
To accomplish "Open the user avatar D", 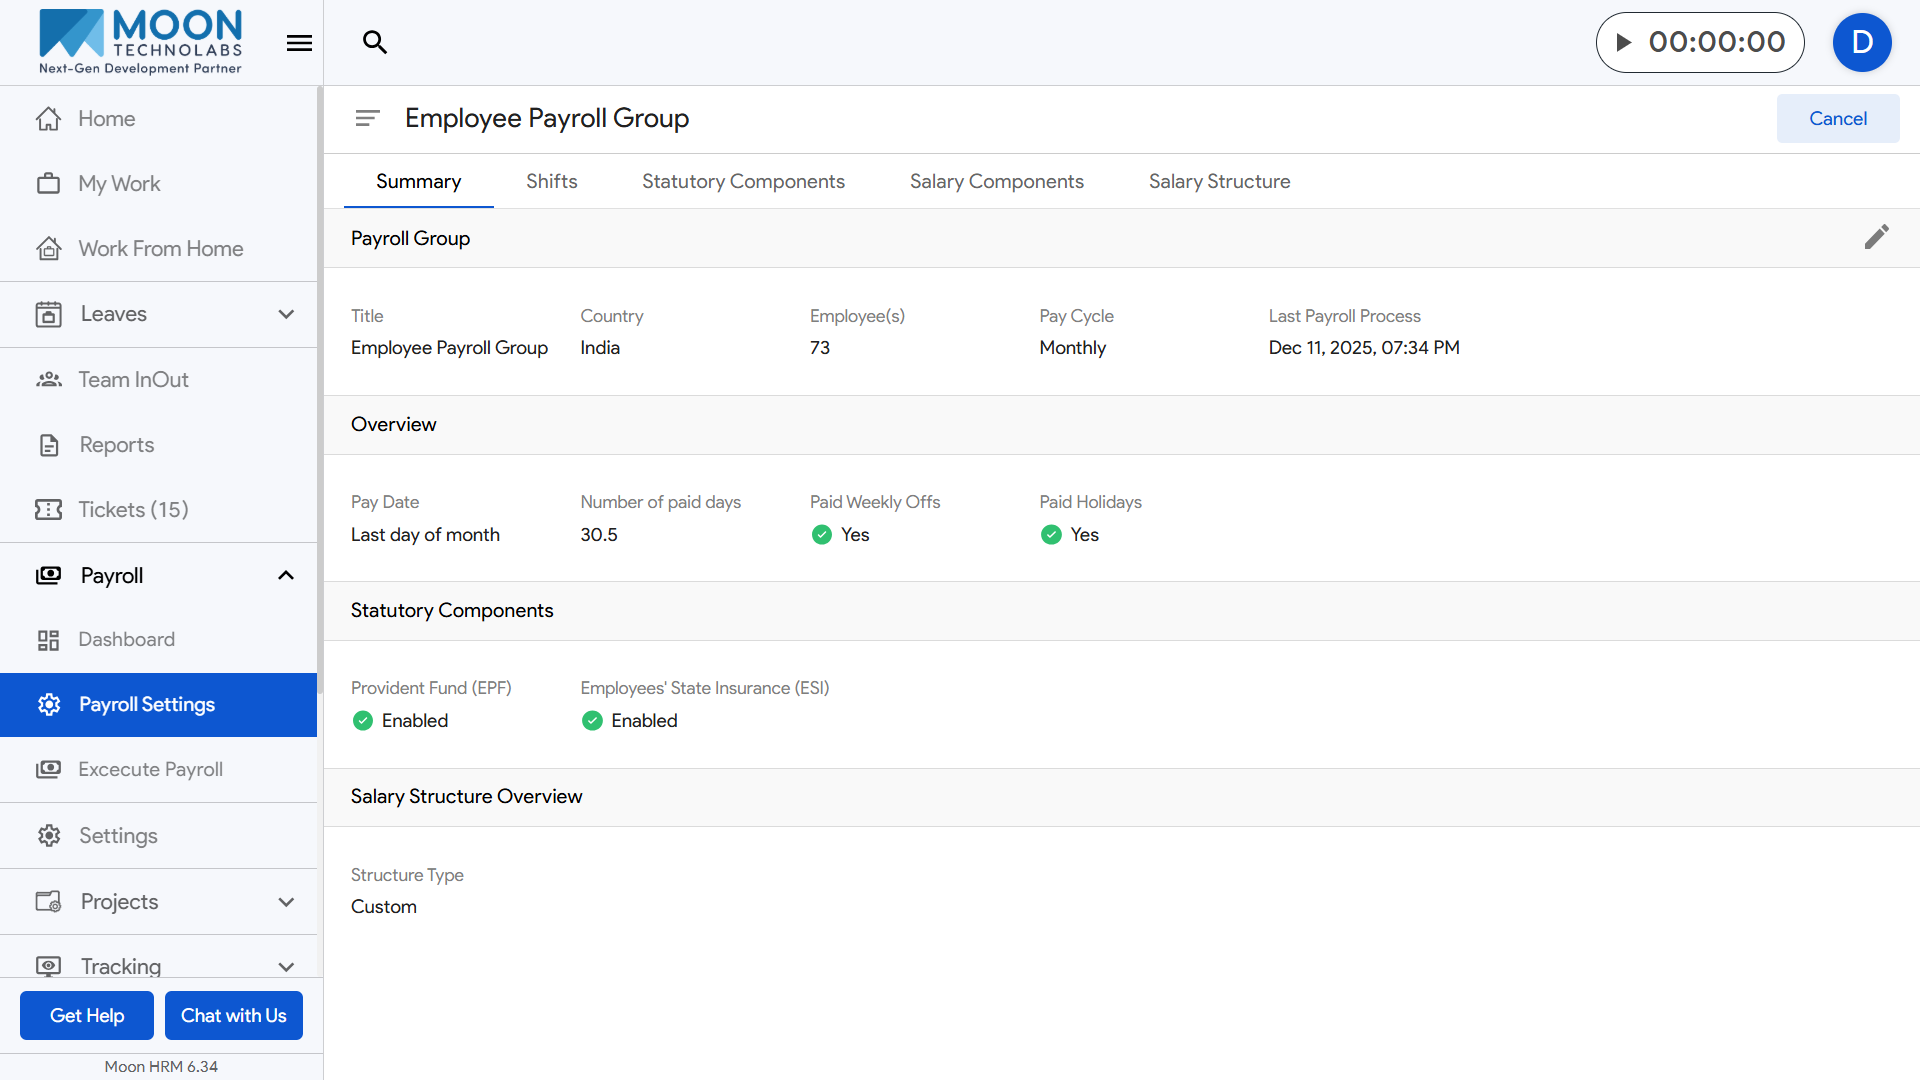I will click(x=1861, y=42).
